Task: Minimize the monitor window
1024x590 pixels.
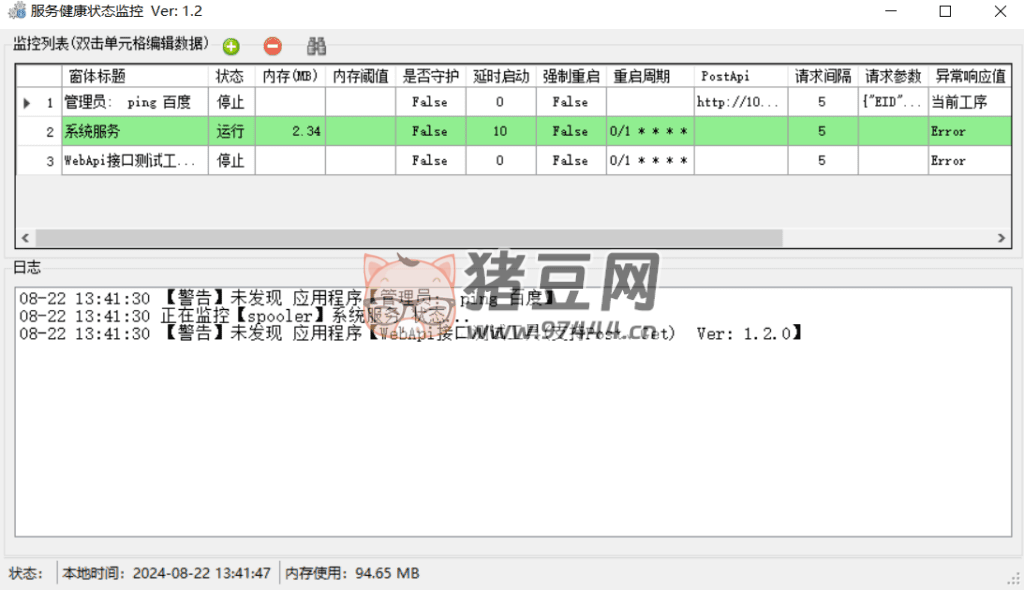Action: pyautogui.click(x=891, y=11)
